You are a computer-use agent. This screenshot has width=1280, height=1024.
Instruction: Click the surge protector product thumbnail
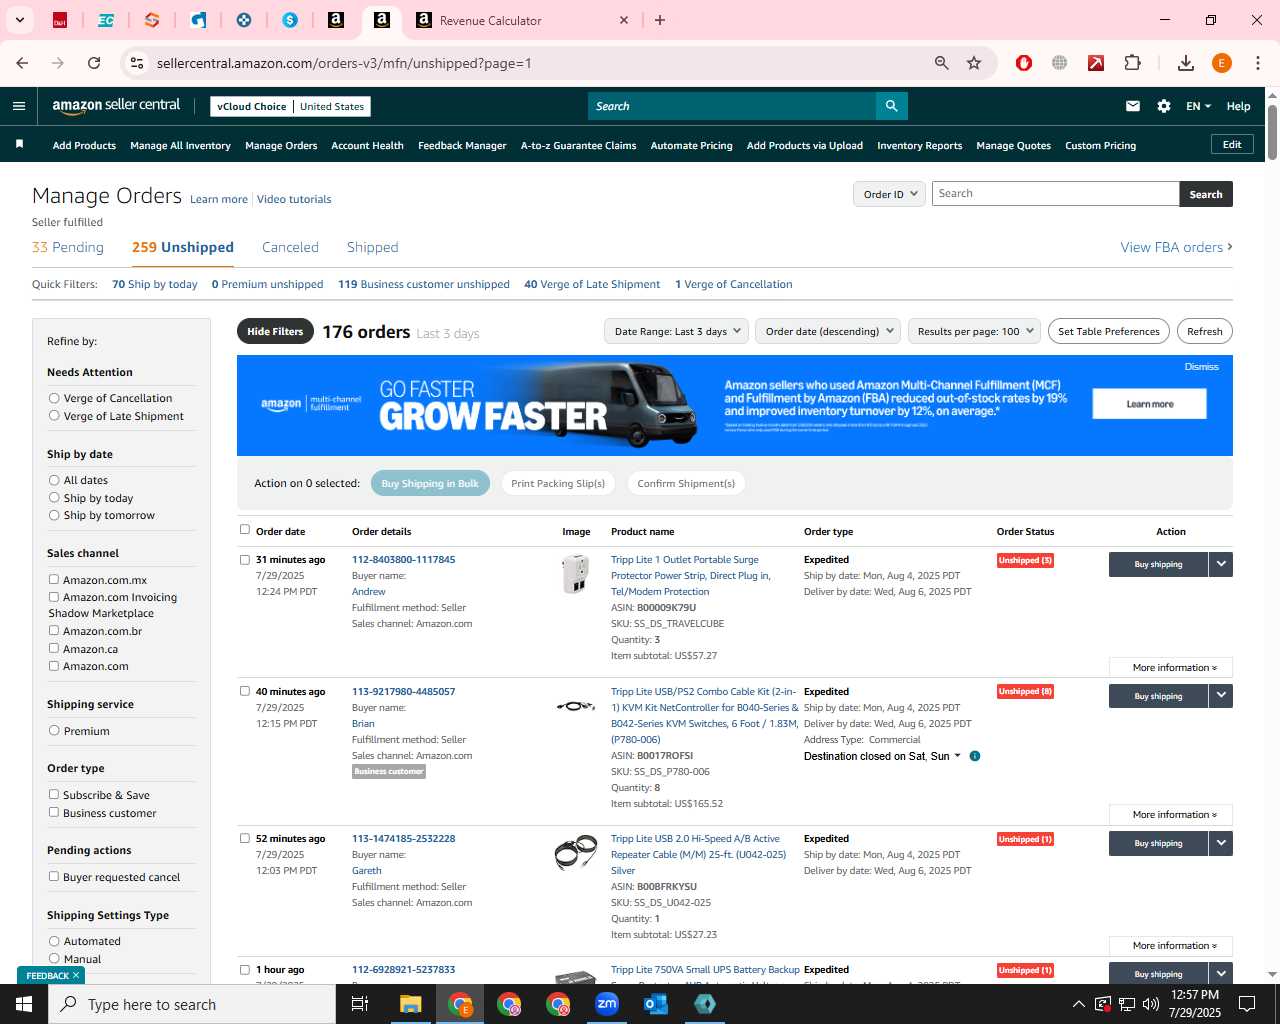coord(575,574)
